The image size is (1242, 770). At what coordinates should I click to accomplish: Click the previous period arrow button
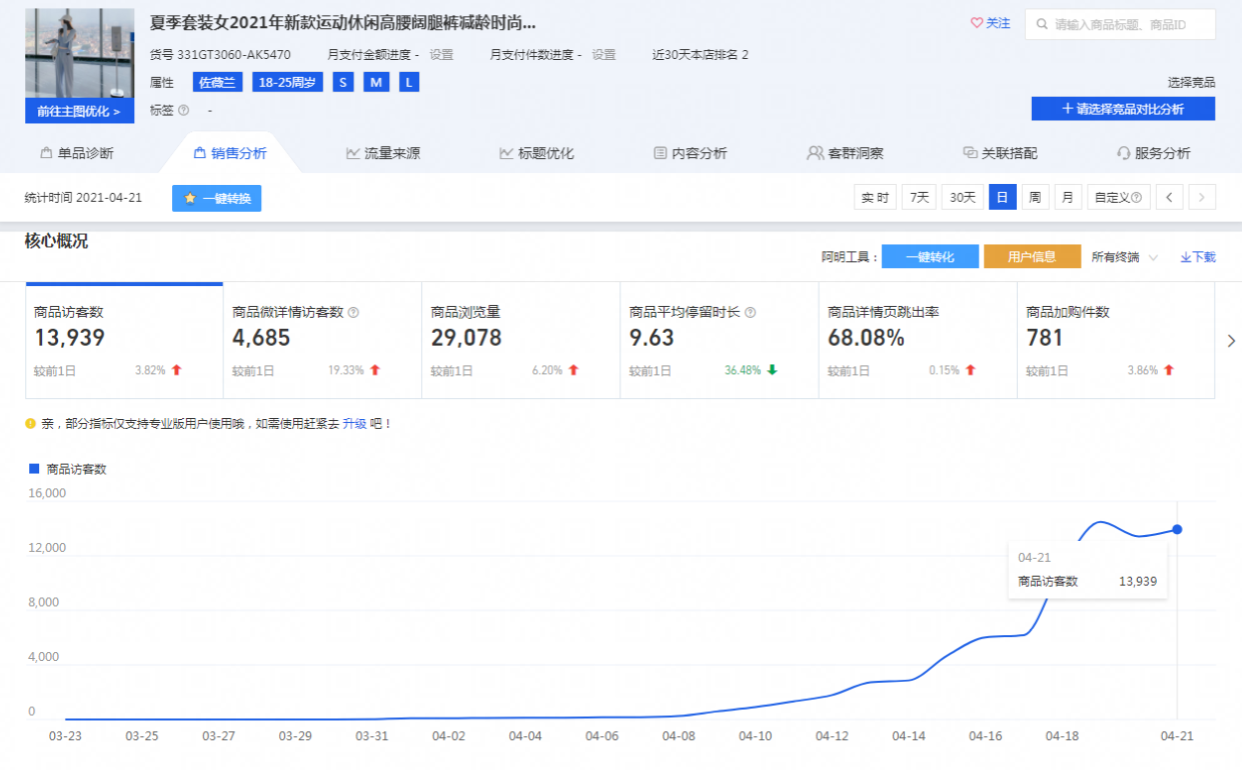coord(1170,197)
